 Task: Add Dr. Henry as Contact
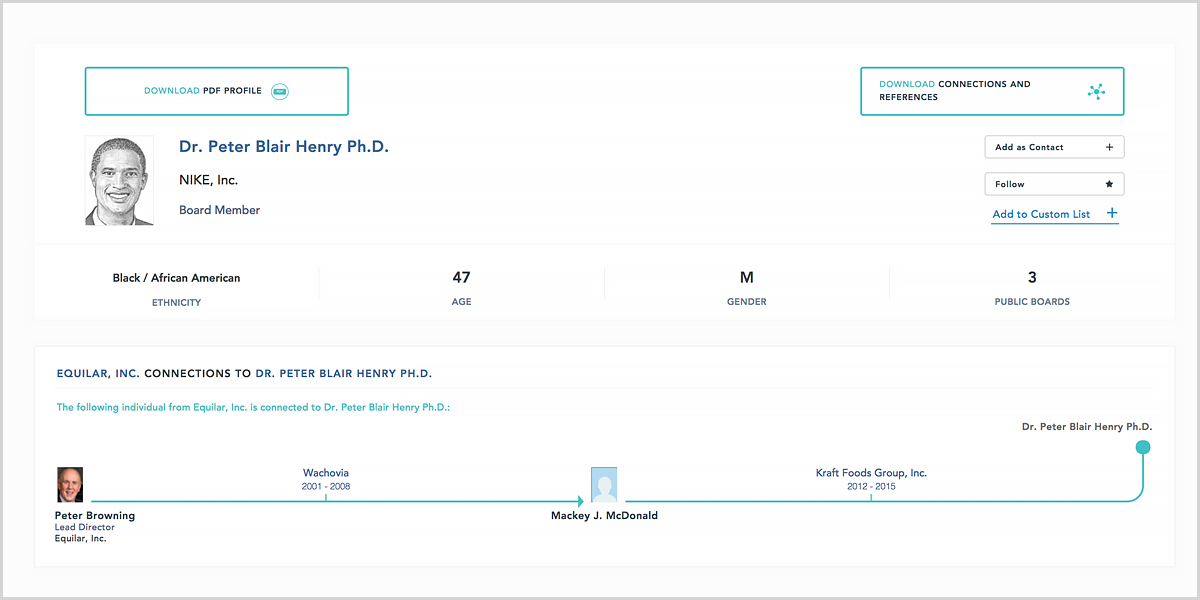click(1054, 147)
